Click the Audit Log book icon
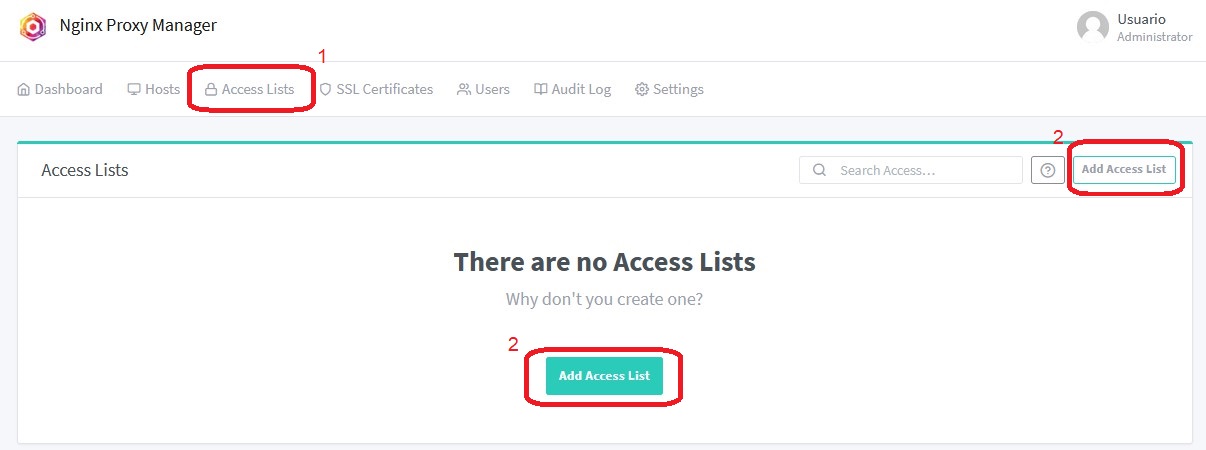This screenshot has width=1206, height=450. pos(541,90)
